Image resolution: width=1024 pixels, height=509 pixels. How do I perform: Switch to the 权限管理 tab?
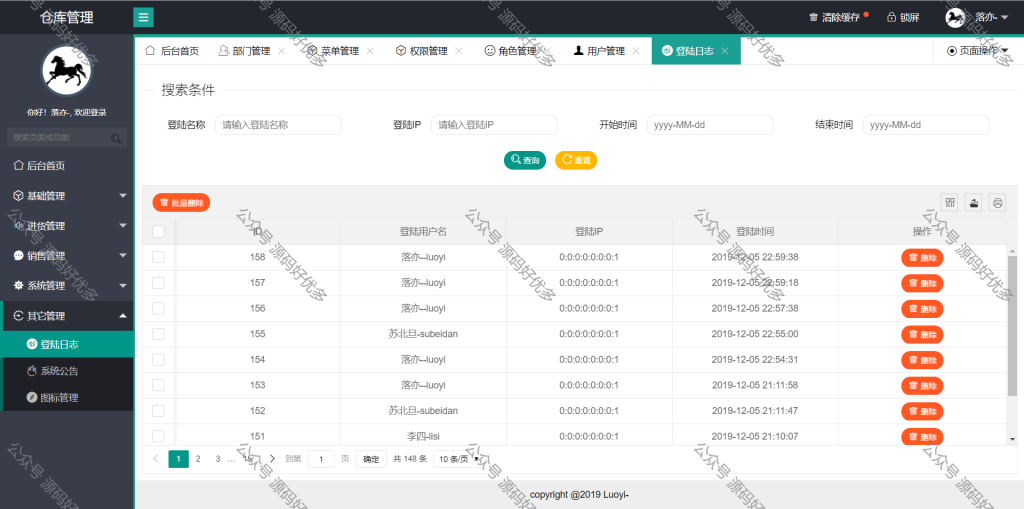[428, 51]
